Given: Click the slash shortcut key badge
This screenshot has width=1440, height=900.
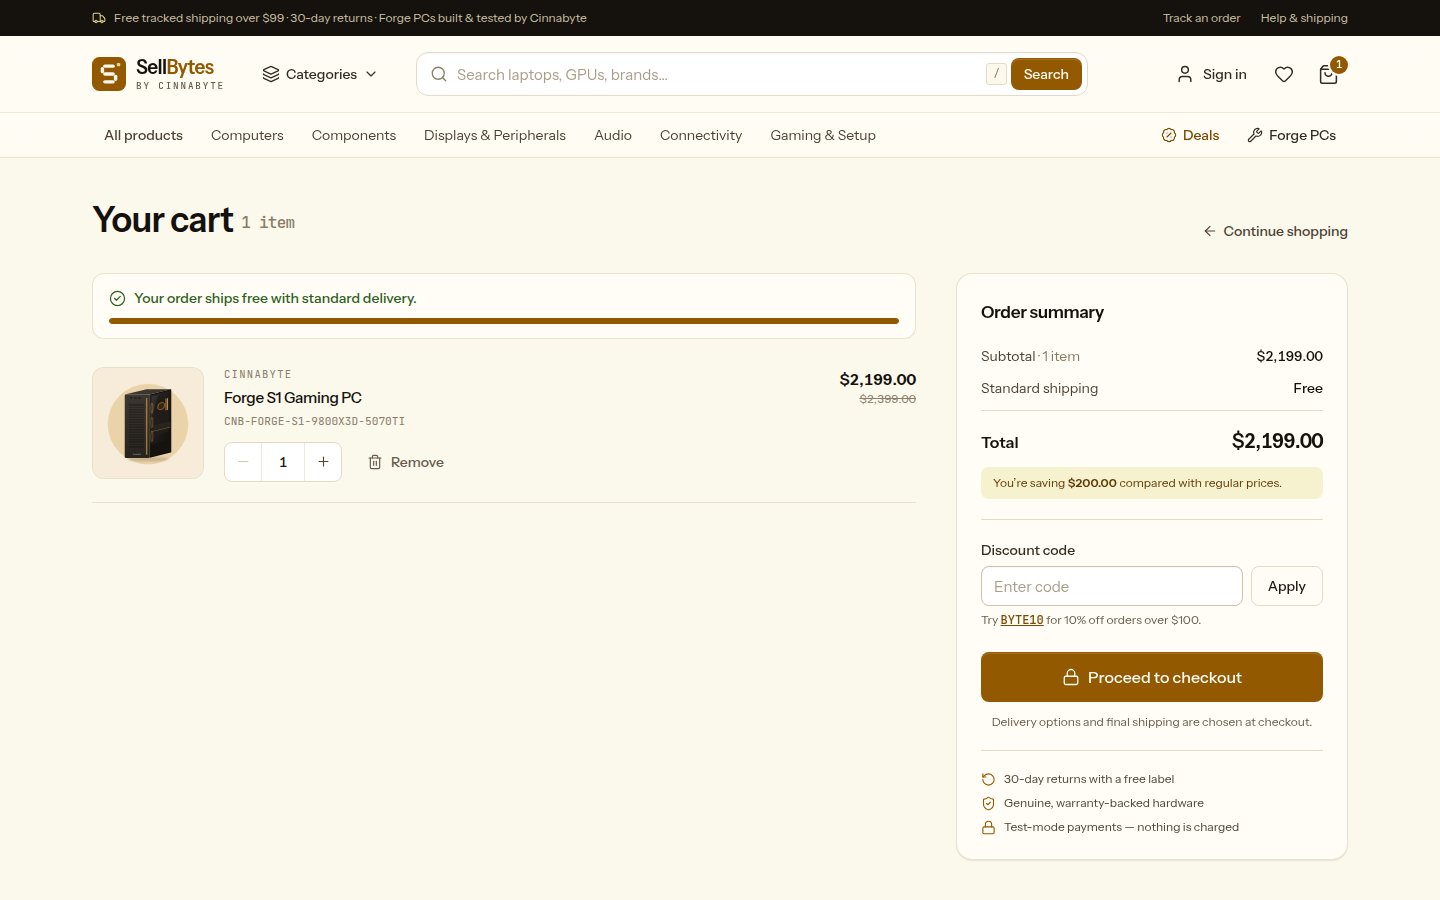Looking at the screenshot, I should click(996, 74).
